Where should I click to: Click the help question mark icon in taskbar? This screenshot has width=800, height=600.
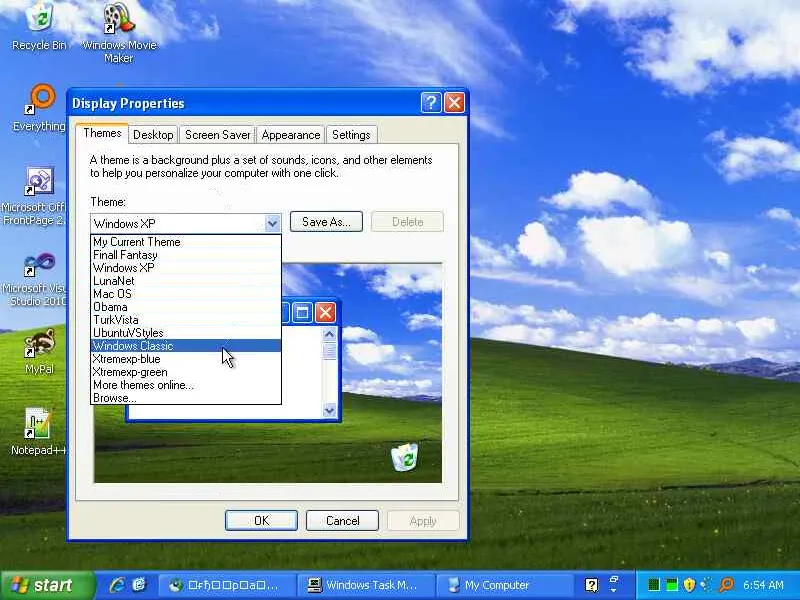591,585
